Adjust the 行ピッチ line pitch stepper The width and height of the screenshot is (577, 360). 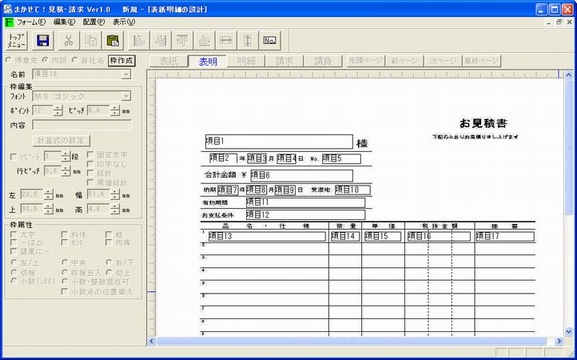pos(66,171)
